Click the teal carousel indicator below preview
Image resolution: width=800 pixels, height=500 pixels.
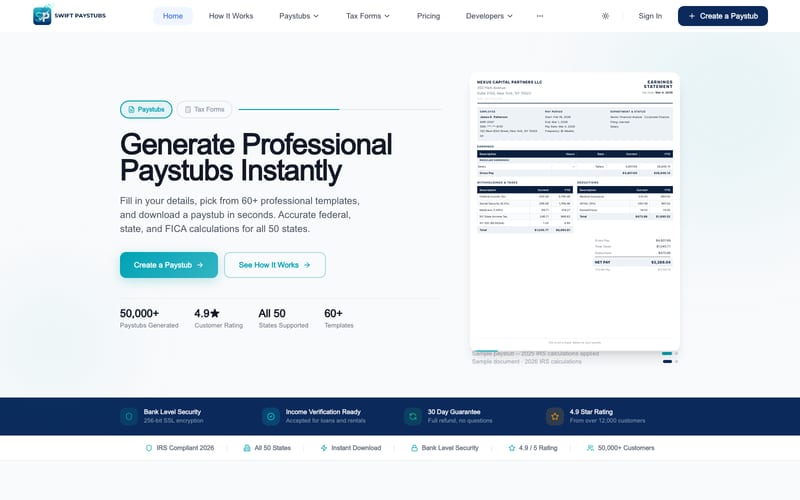pyautogui.click(x=666, y=353)
